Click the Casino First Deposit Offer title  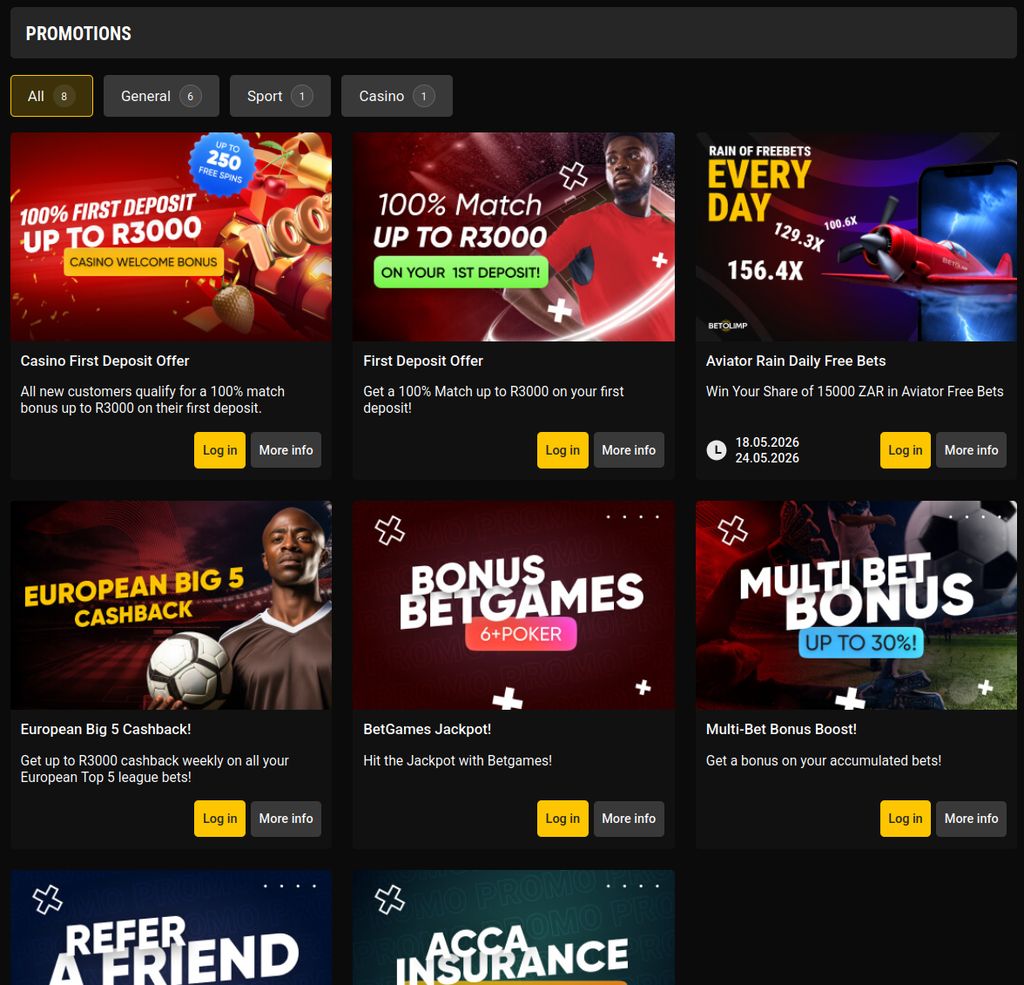point(104,361)
